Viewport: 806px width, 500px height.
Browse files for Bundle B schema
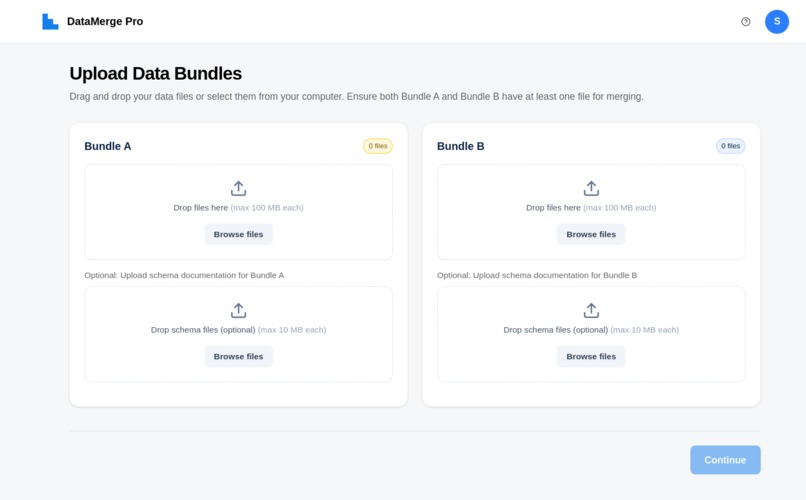[591, 357]
